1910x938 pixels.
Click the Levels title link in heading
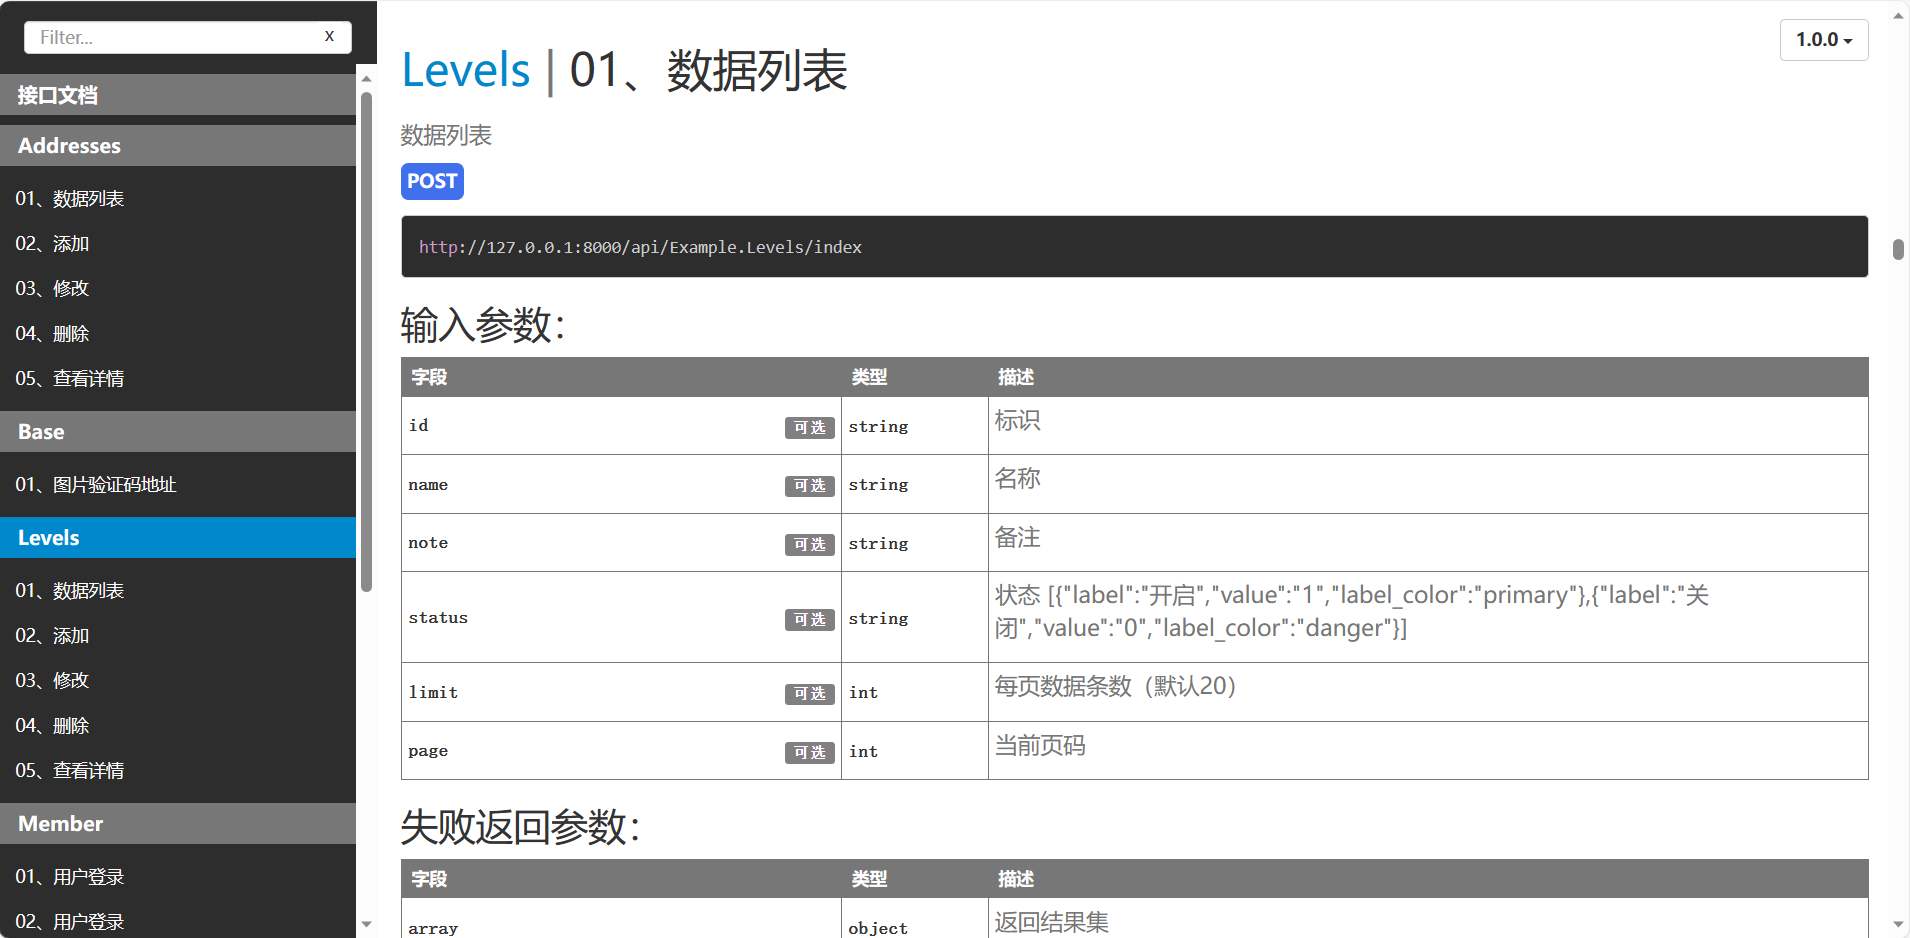tap(465, 71)
